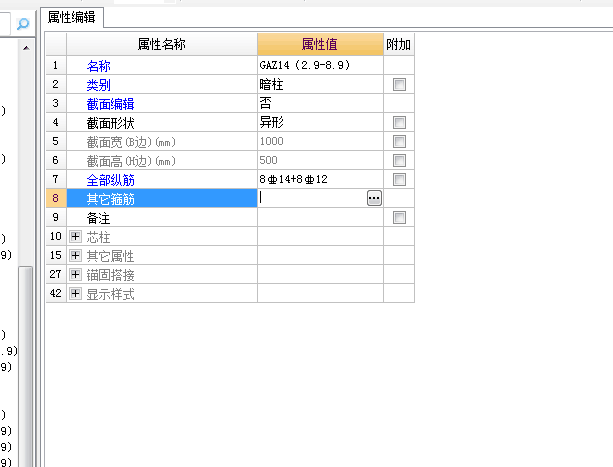Toggle the 附加 checkbox for 截面形状
This screenshot has height=467, width=613.
pyautogui.click(x=399, y=123)
